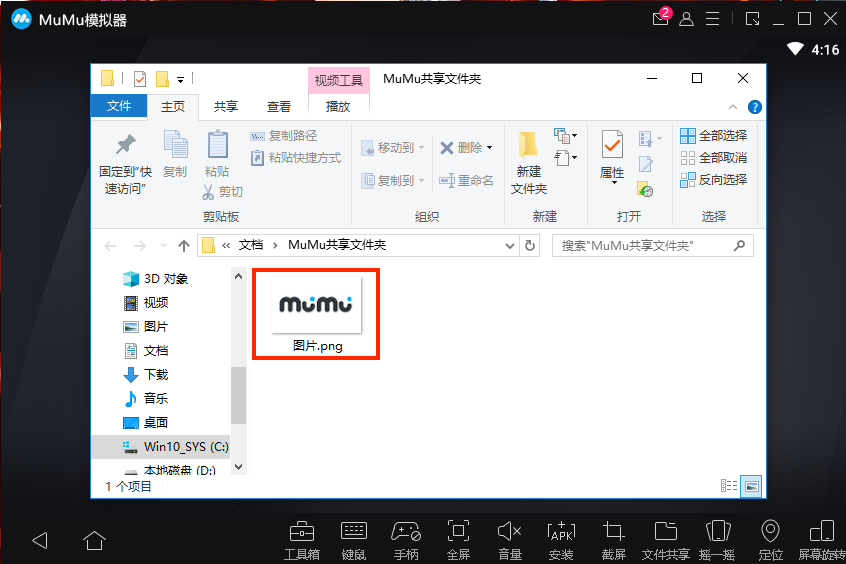Go to the Android home screen
The width and height of the screenshot is (846, 564).
(94, 540)
